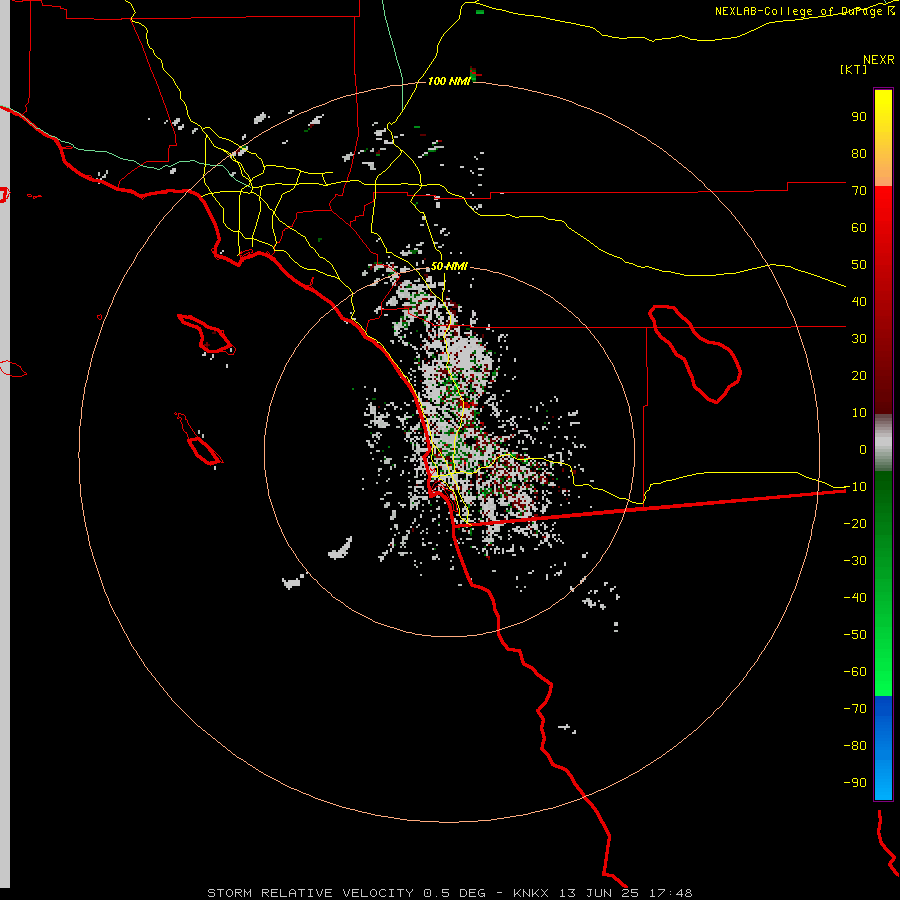The image size is (900, 900).
Task: Pick the bright green band near -60 on color bar
Action: pyautogui.click(x=883, y=674)
